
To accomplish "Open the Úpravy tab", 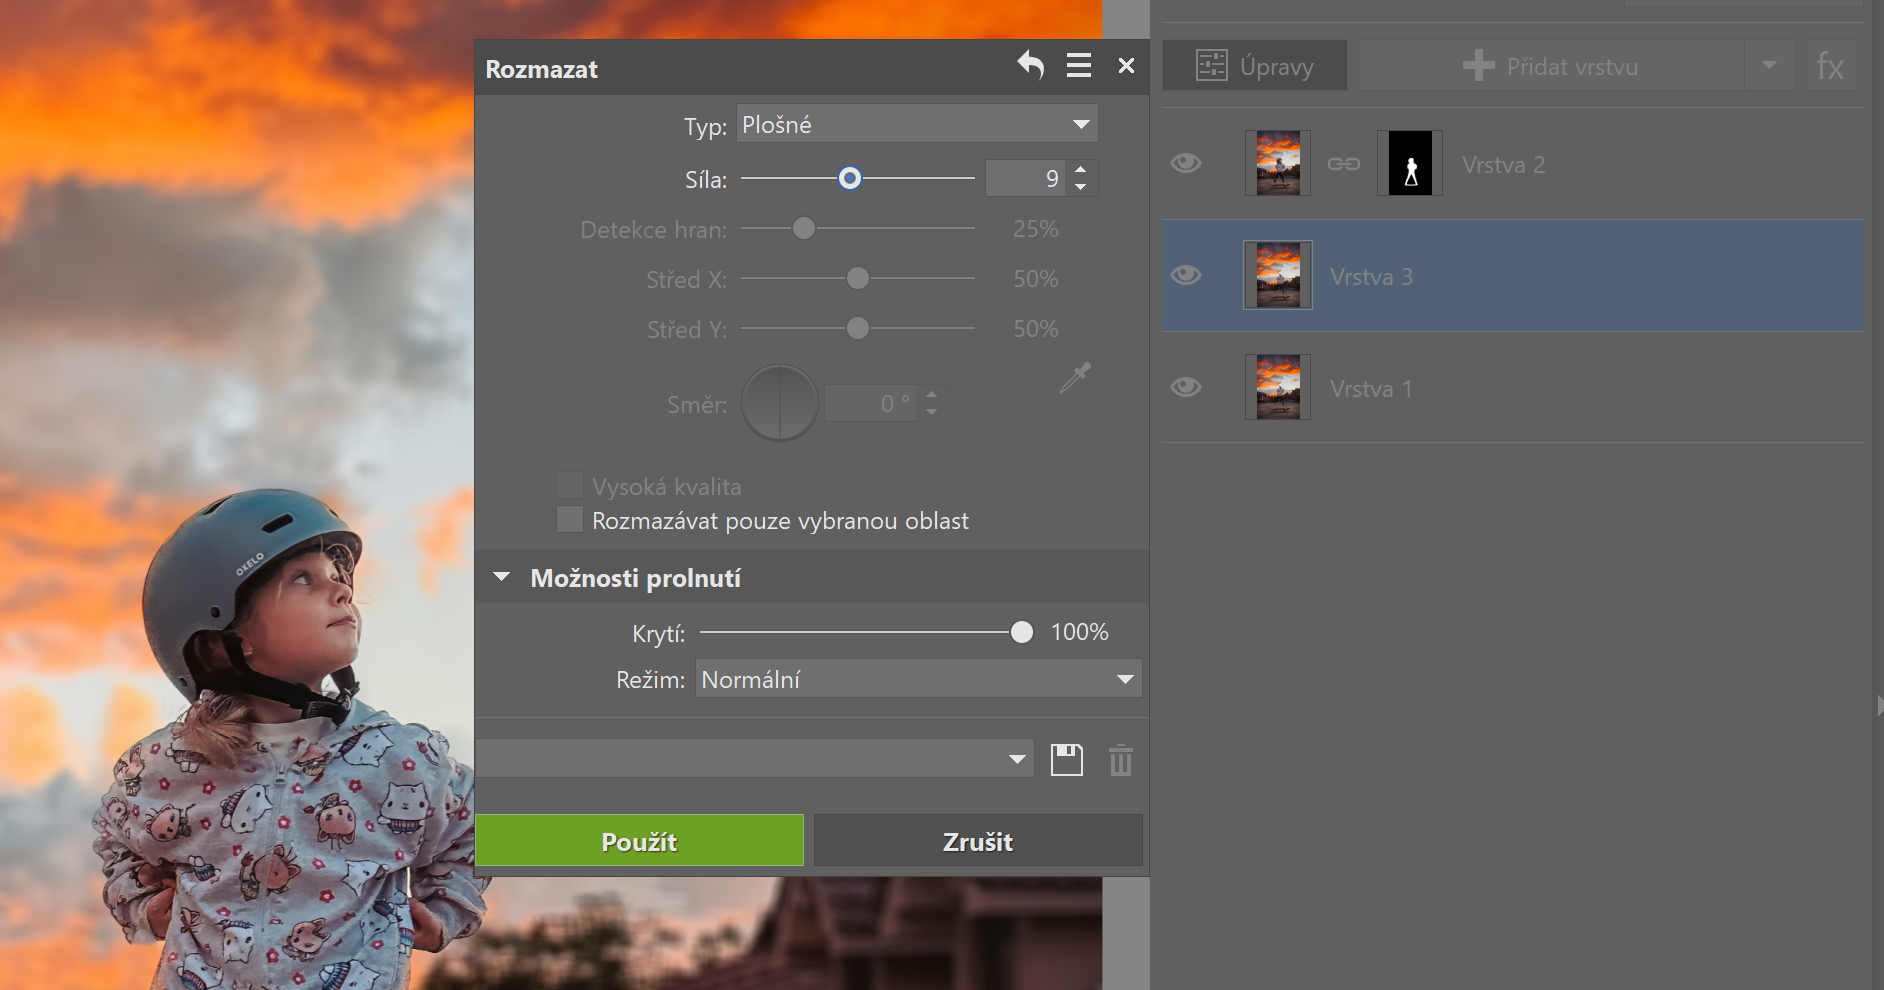I will coord(1255,67).
